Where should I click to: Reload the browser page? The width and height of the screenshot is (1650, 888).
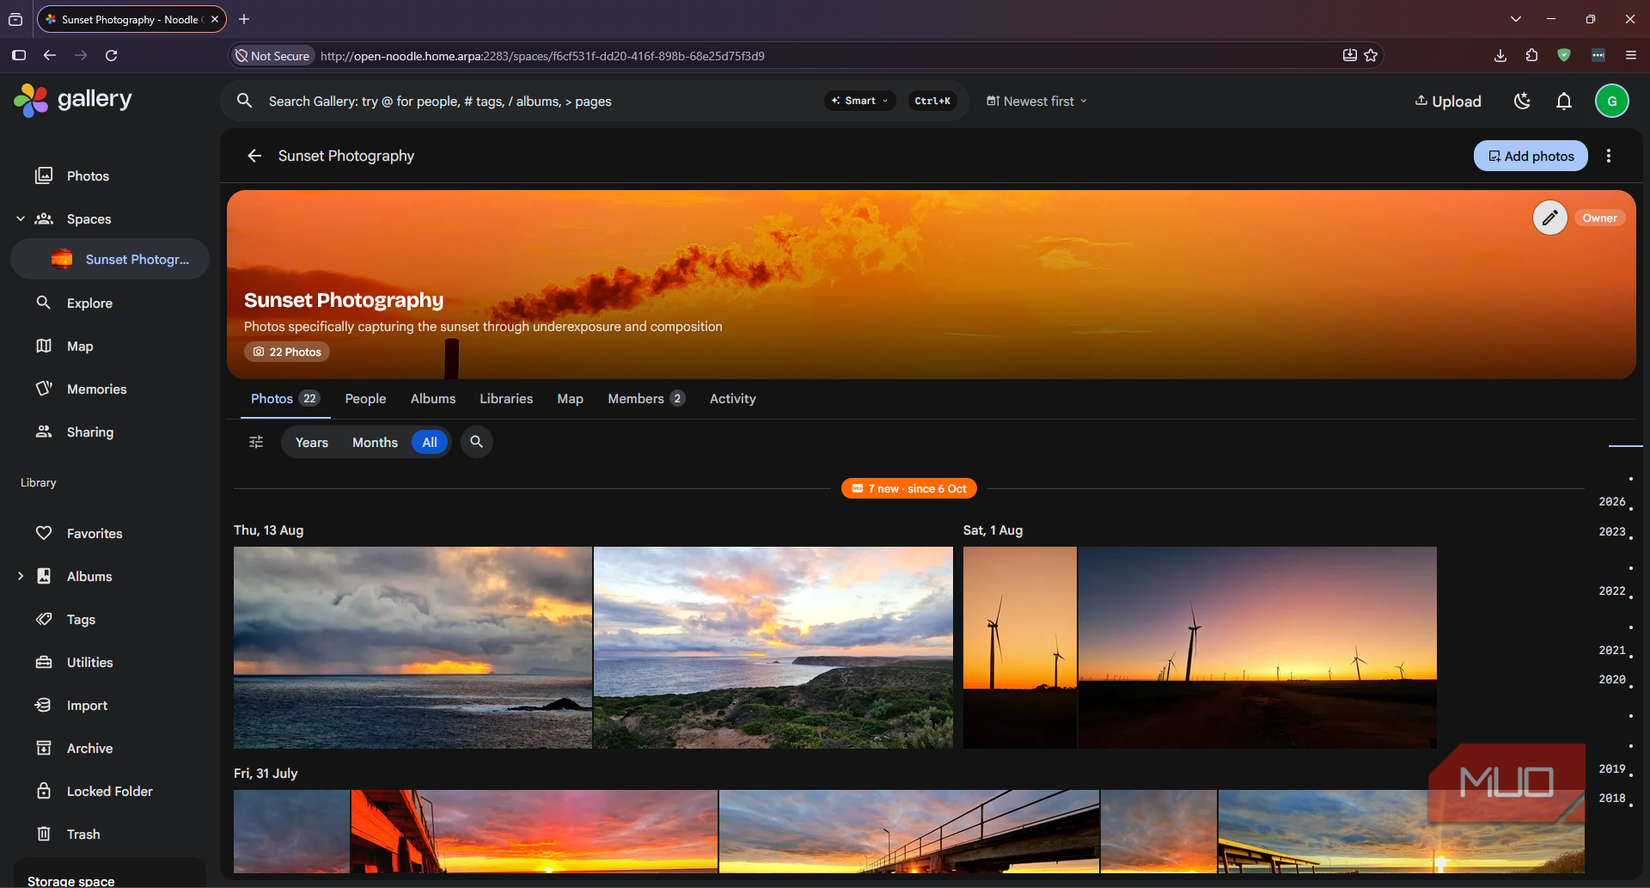112,56
